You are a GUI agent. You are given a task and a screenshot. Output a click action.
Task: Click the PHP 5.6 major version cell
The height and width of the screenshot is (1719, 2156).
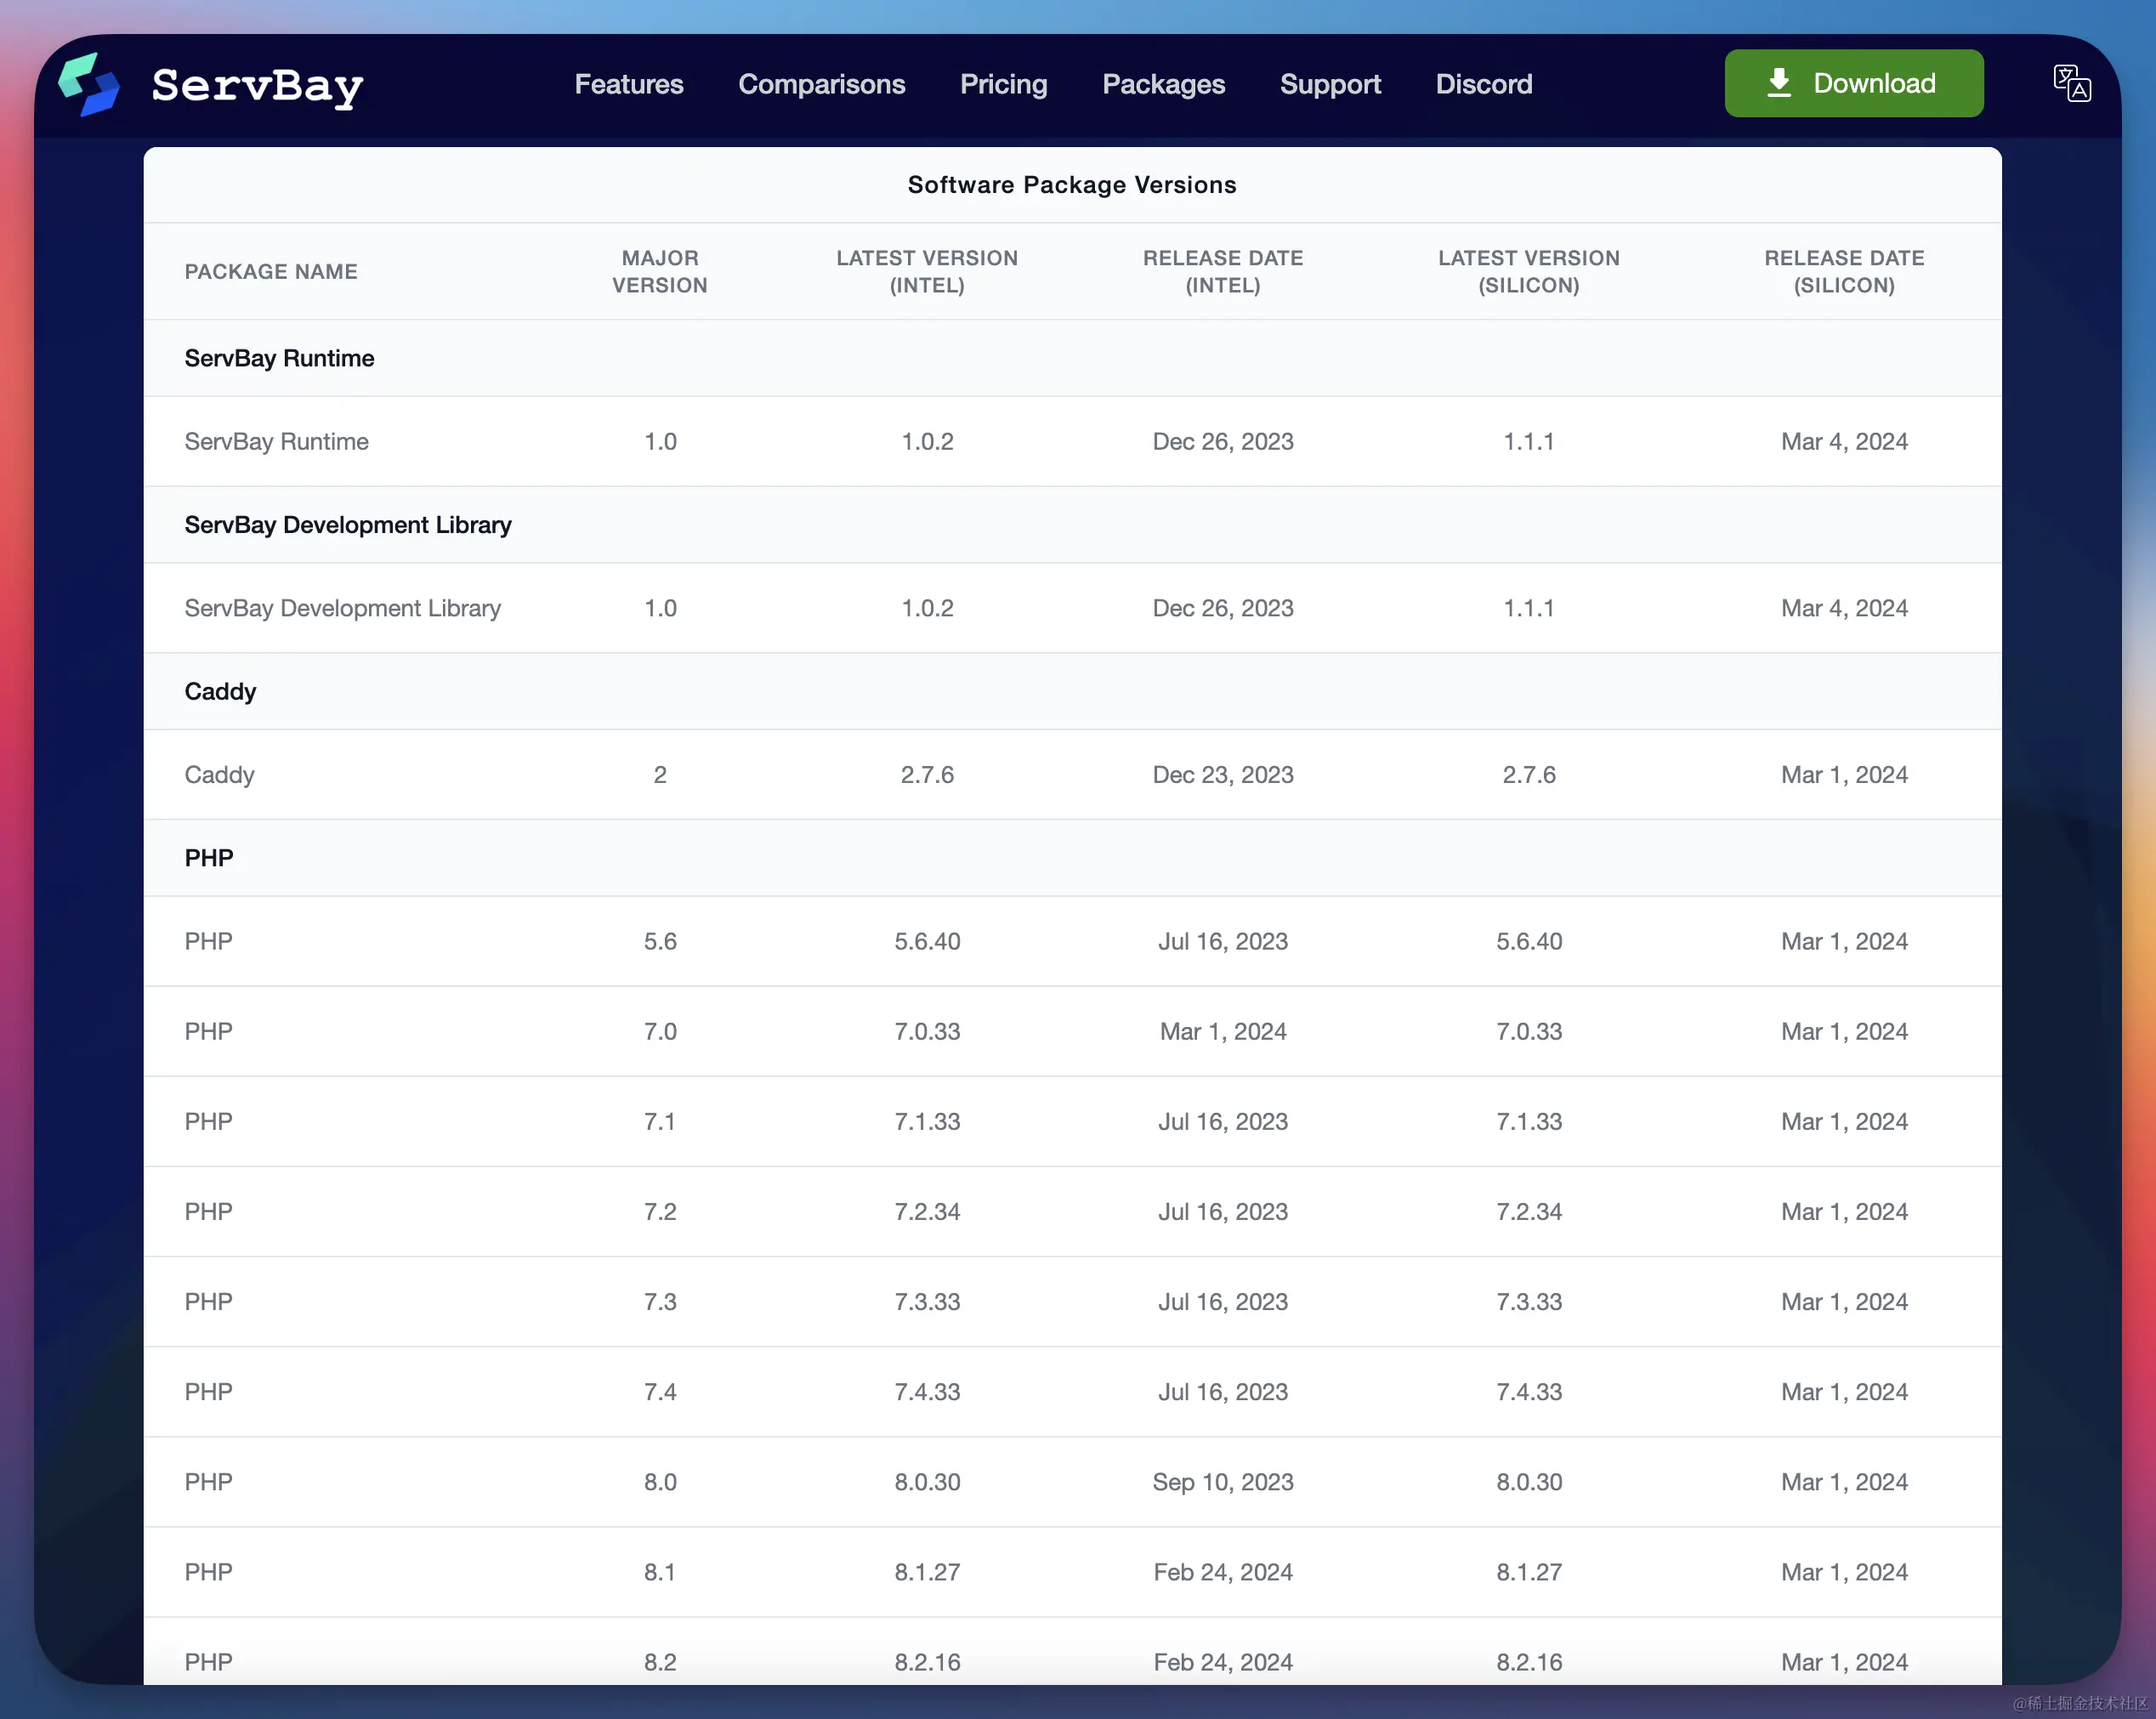coord(660,941)
